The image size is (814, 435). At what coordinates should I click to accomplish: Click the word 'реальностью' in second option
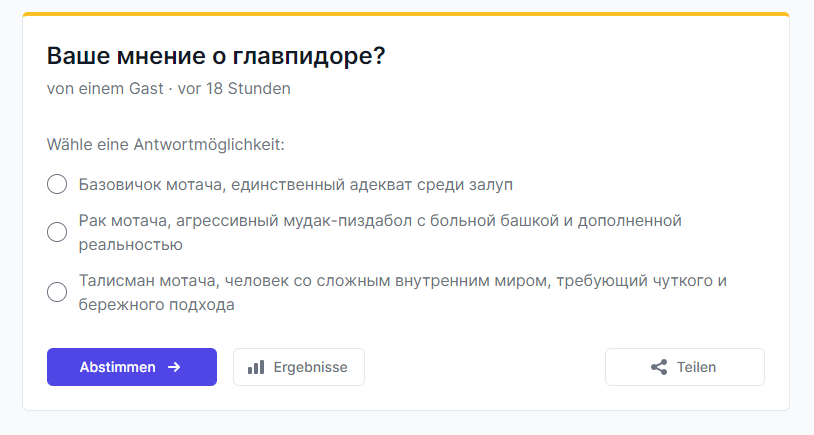(131, 244)
